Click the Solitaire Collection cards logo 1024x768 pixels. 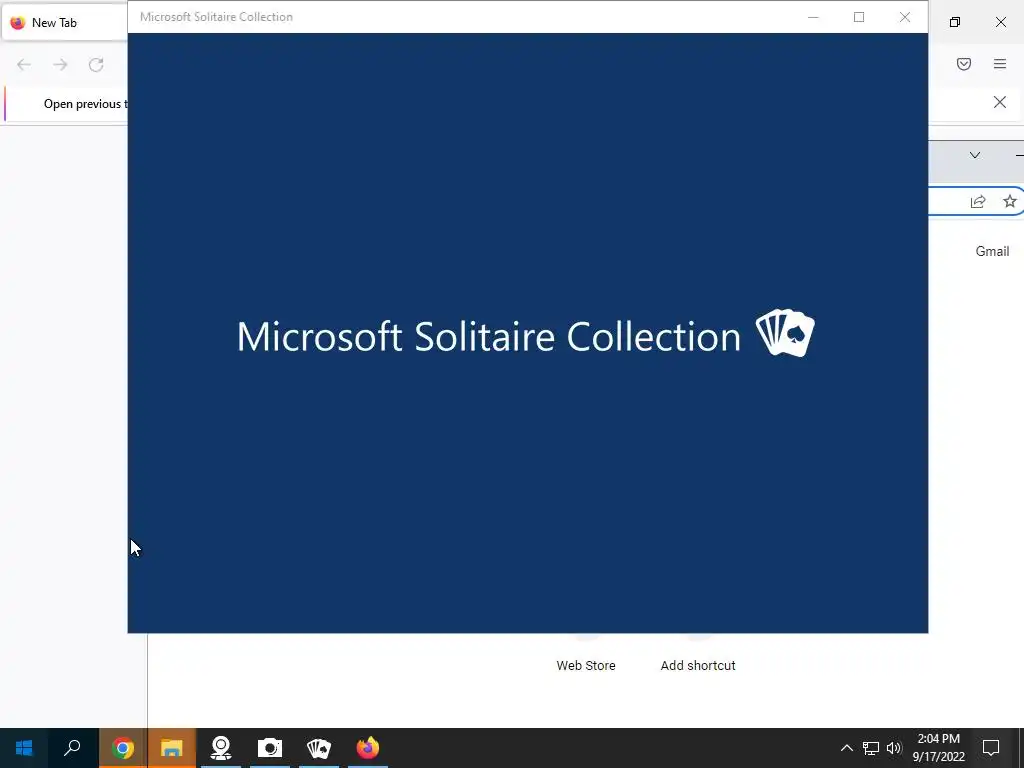click(x=786, y=333)
